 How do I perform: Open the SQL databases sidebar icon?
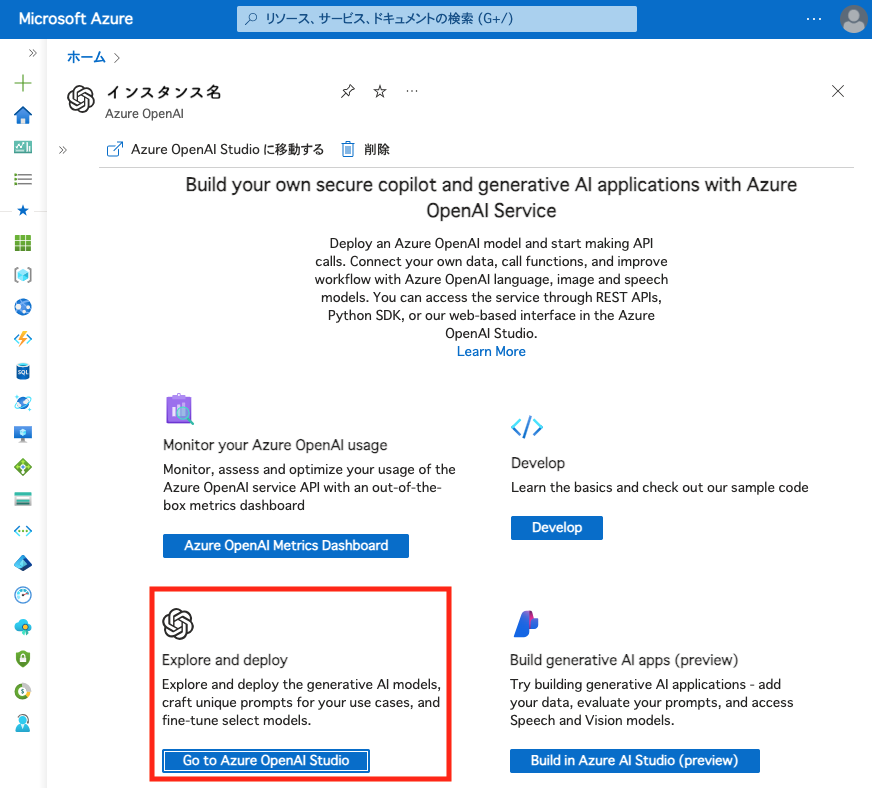[x=23, y=371]
